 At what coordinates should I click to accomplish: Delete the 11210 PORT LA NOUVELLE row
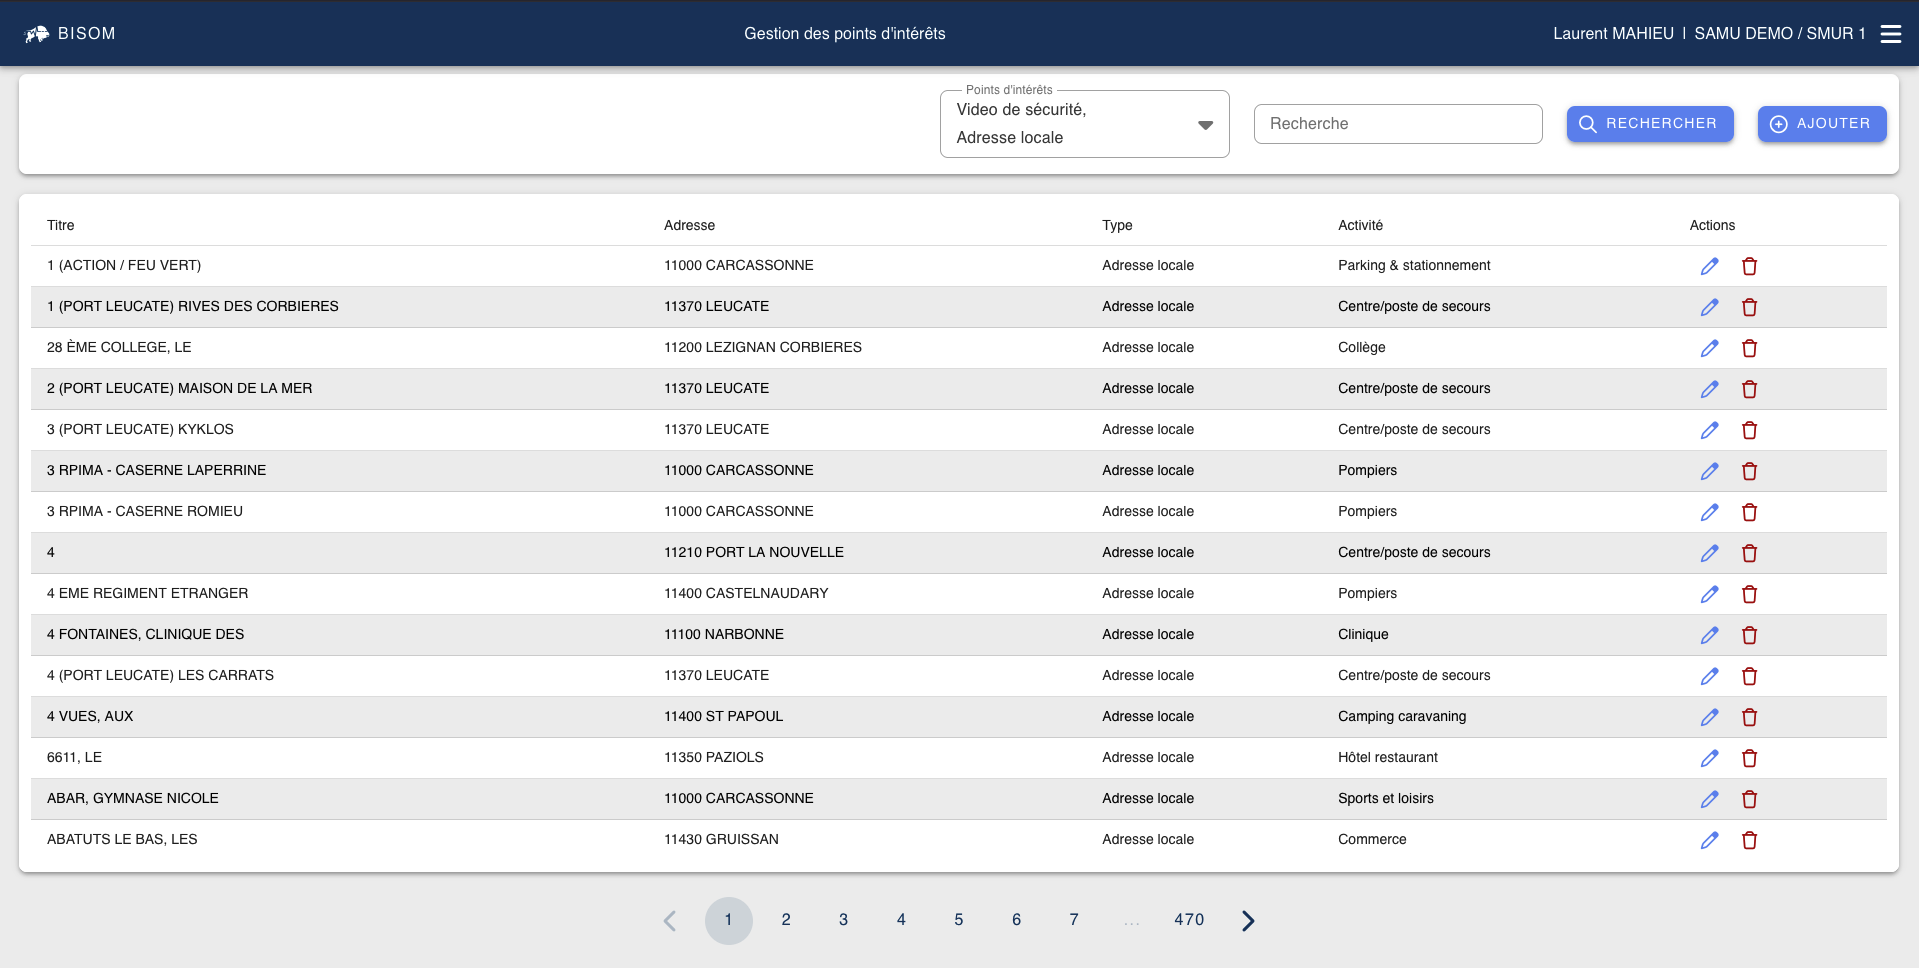coord(1749,553)
